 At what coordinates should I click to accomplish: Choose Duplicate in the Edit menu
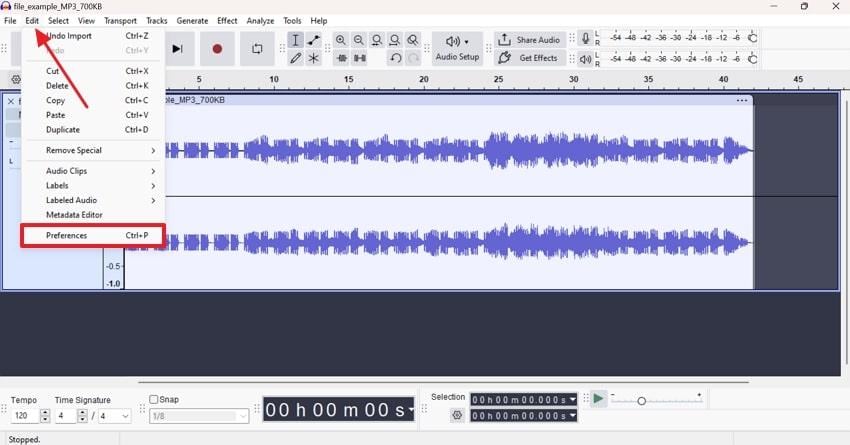click(93, 130)
